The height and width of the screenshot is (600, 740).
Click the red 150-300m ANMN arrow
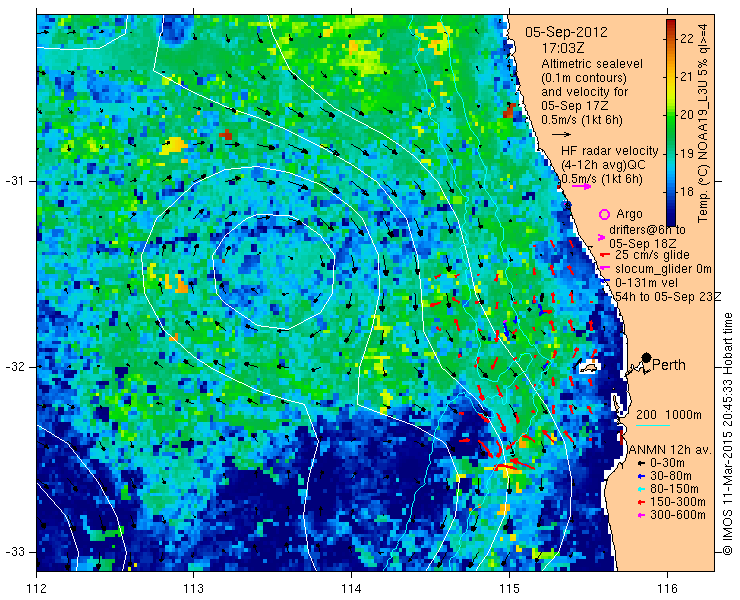[641, 502]
